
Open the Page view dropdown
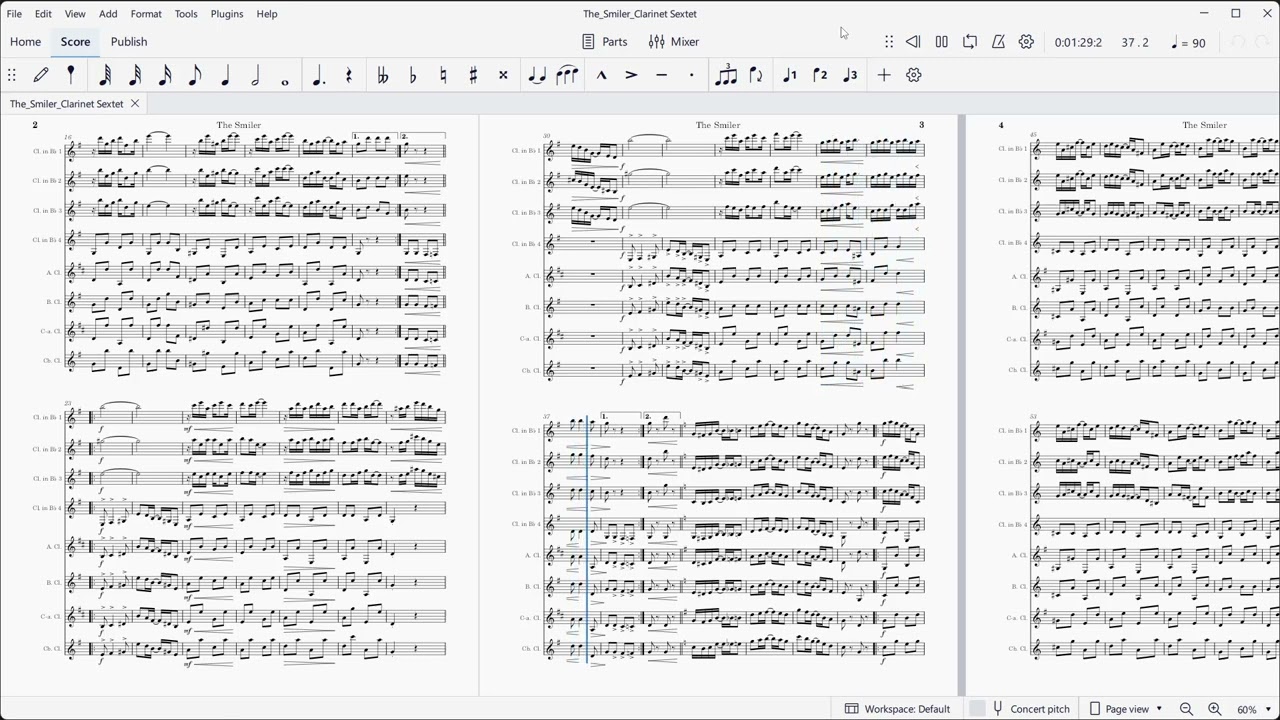(x=1126, y=709)
